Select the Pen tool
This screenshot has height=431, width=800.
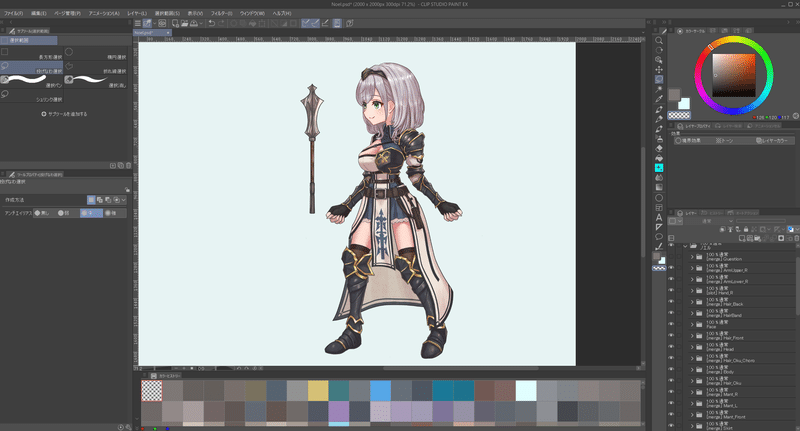[659, 109]
